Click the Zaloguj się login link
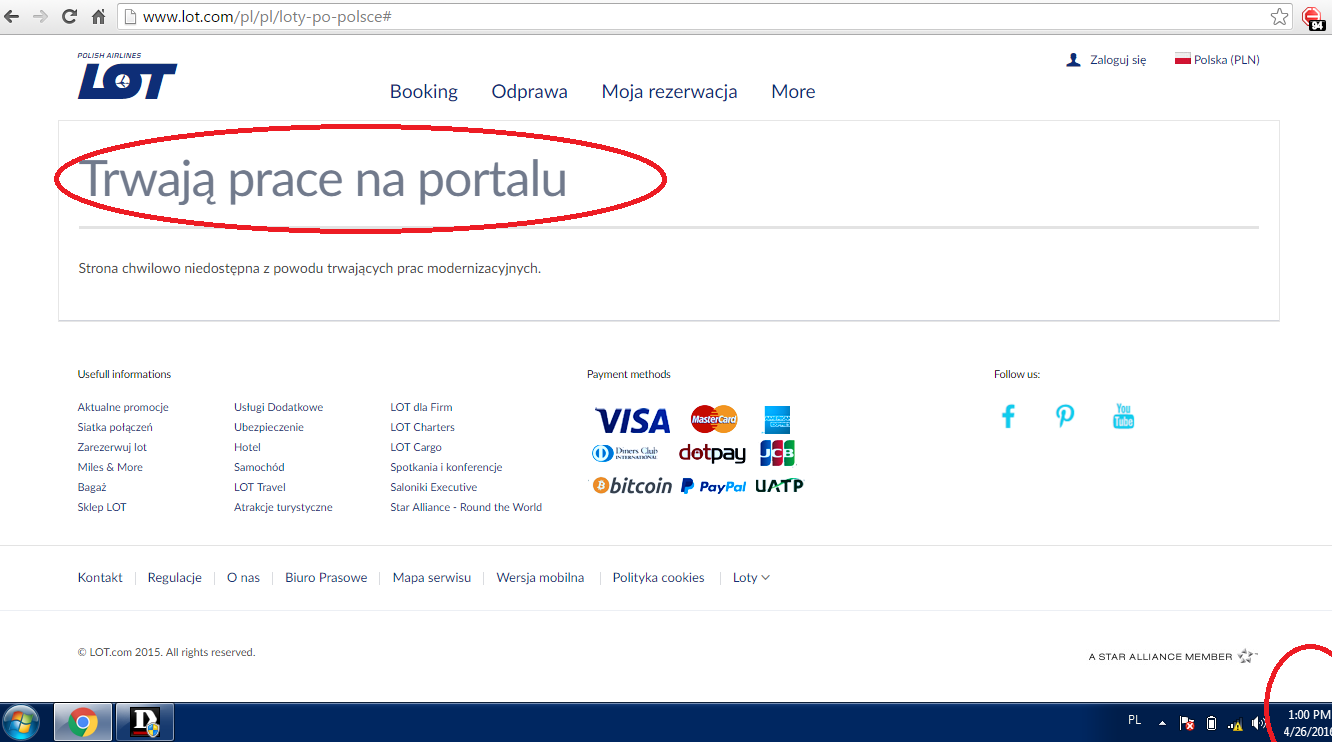This screenshot has height=742, width=1332. (x=1118, y=60)
